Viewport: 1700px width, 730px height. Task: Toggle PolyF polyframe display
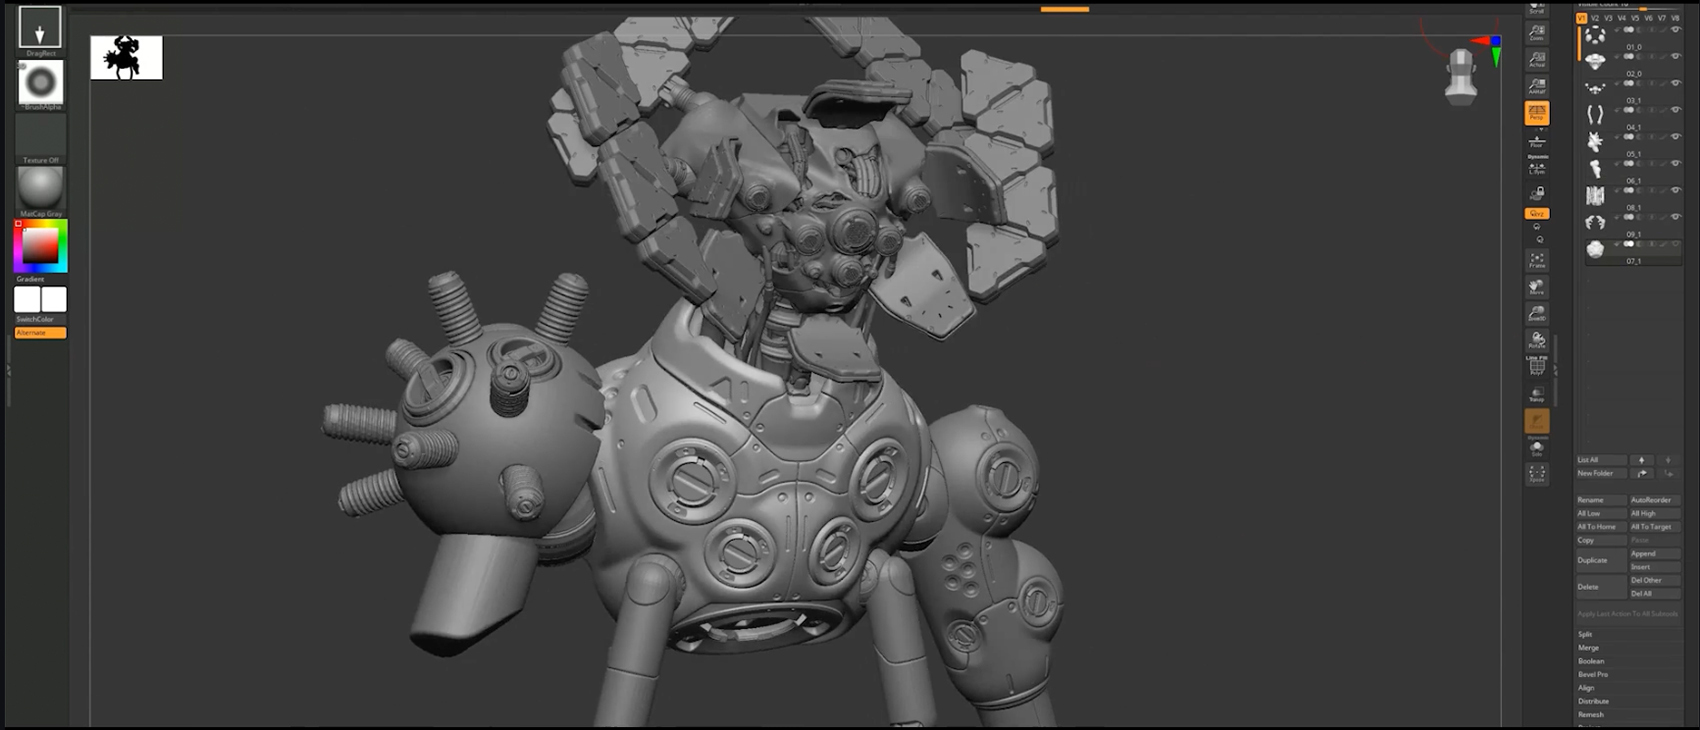point(1537,366)
